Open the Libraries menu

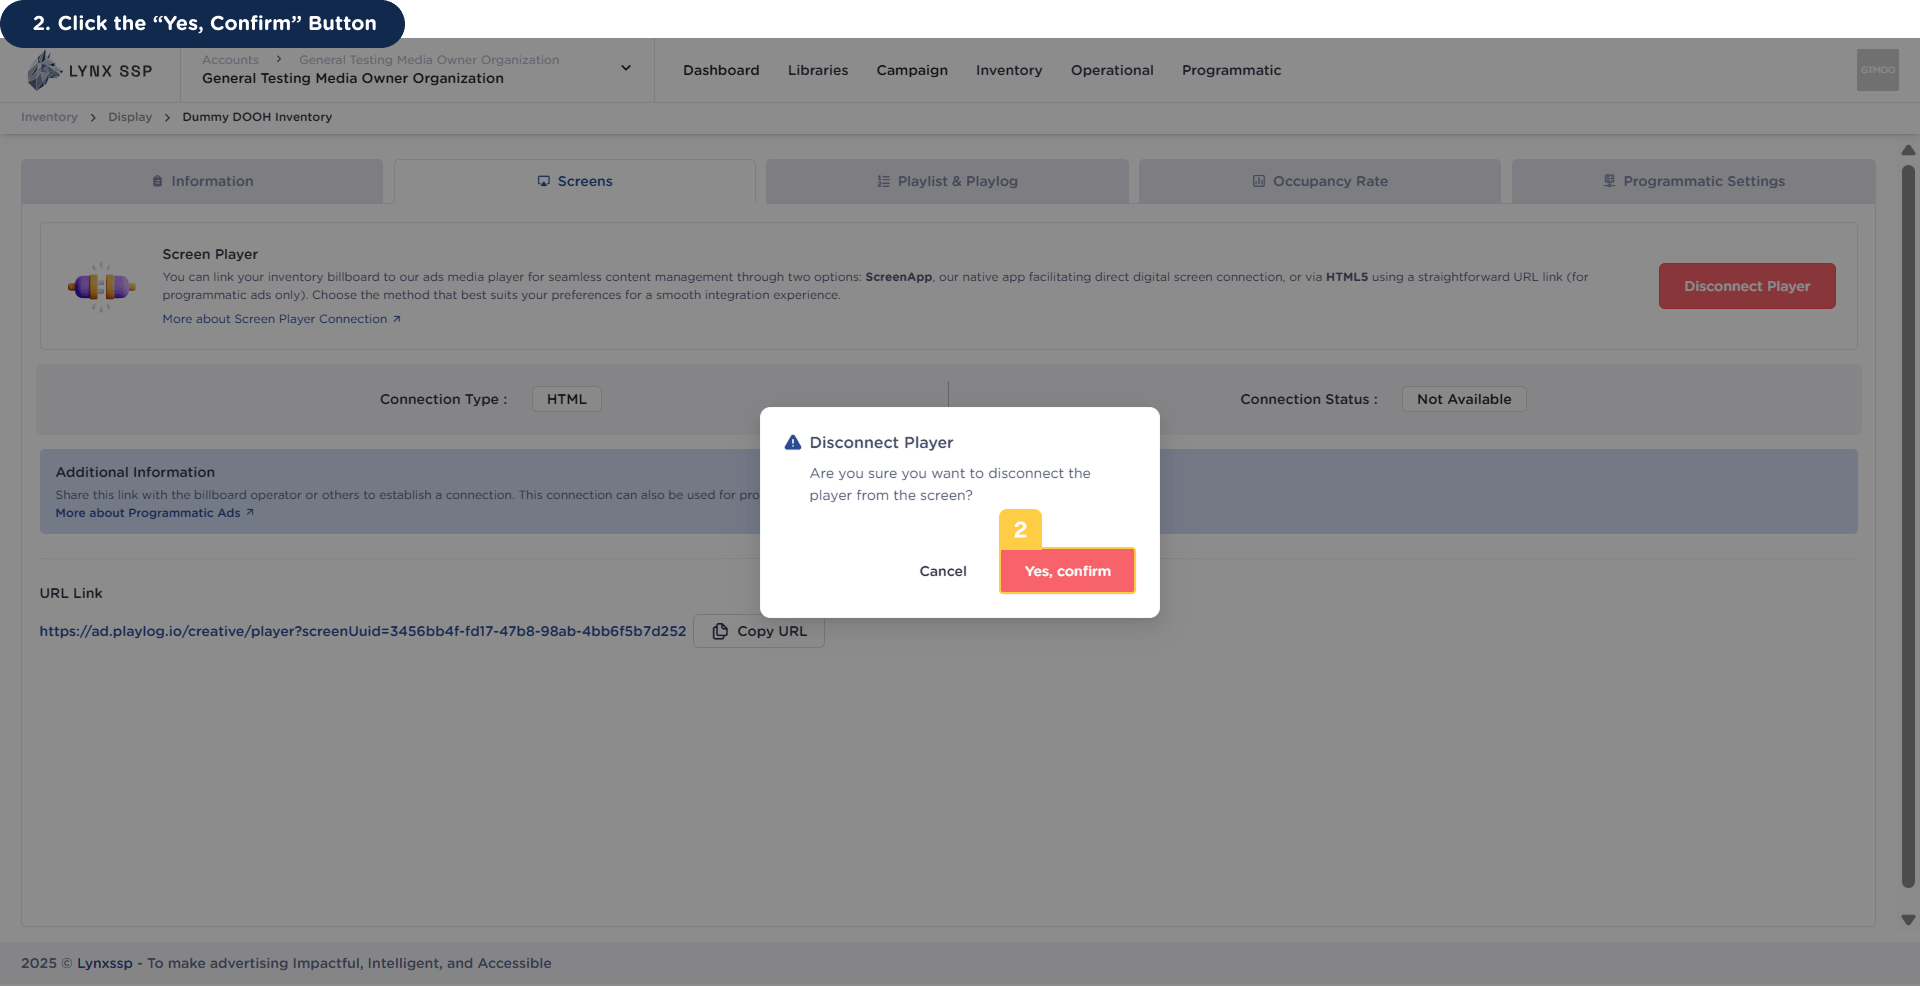click(817, 70)
